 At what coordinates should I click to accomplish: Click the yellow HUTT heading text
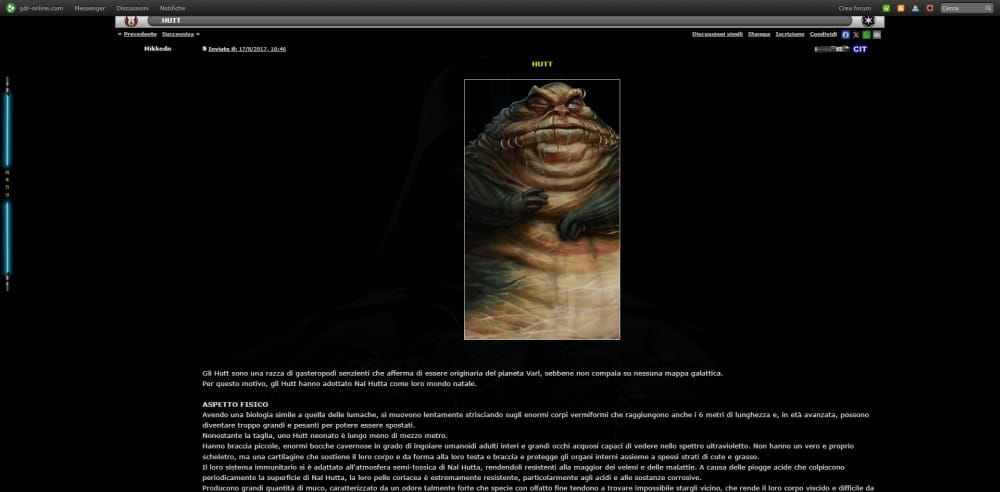[542, 64]
